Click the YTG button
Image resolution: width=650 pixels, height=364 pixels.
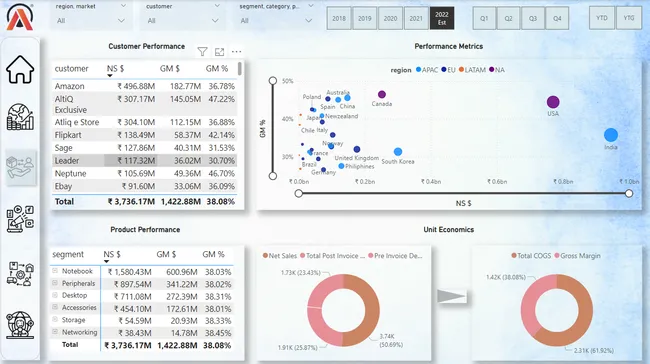629,18
